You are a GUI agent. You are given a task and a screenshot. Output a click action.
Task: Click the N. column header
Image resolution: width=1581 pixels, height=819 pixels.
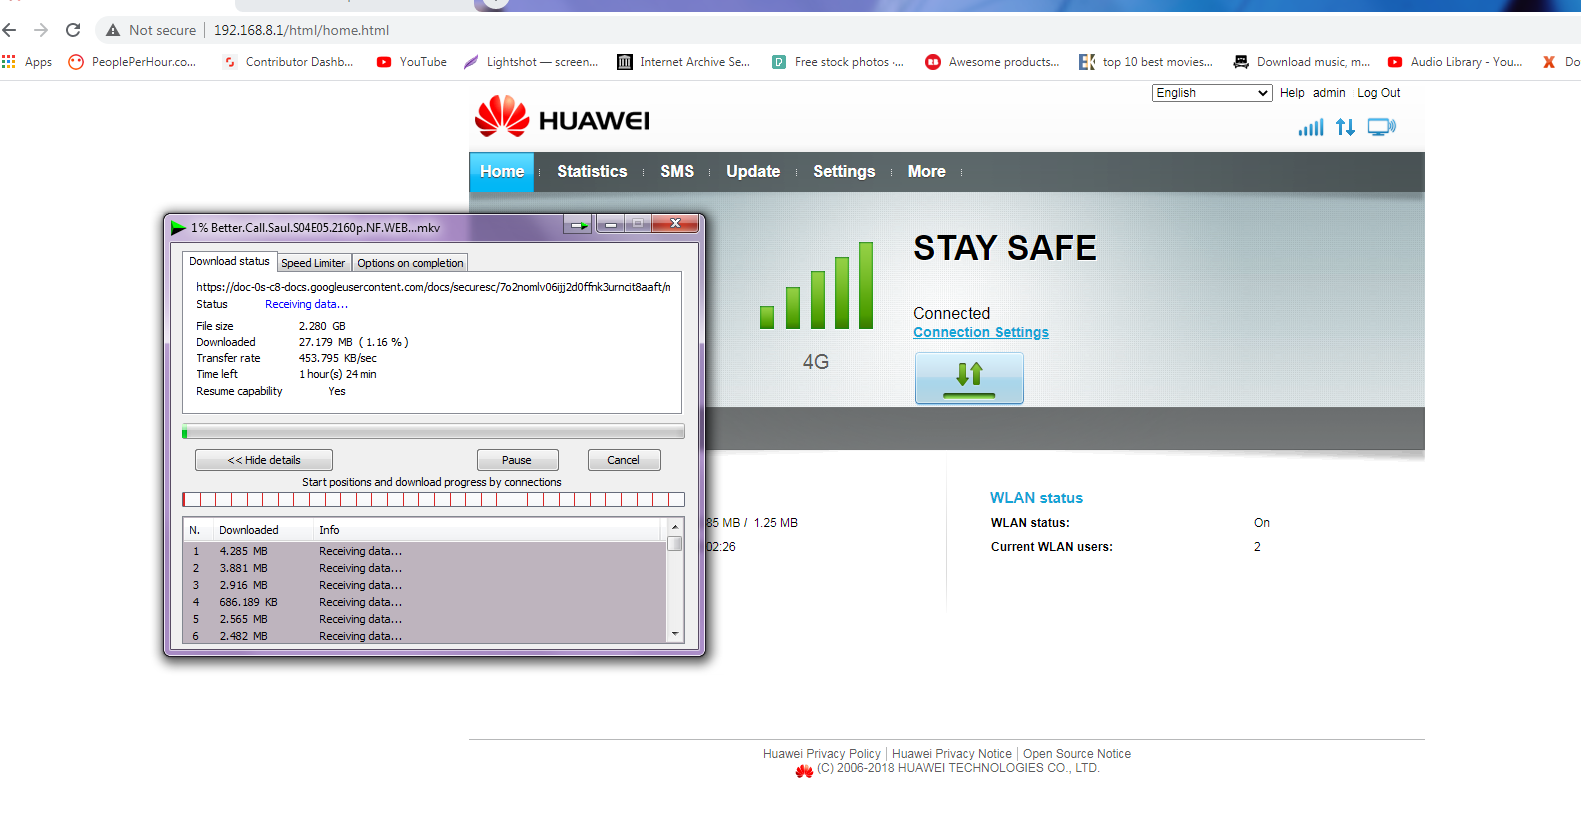click(x=197, y=530)
